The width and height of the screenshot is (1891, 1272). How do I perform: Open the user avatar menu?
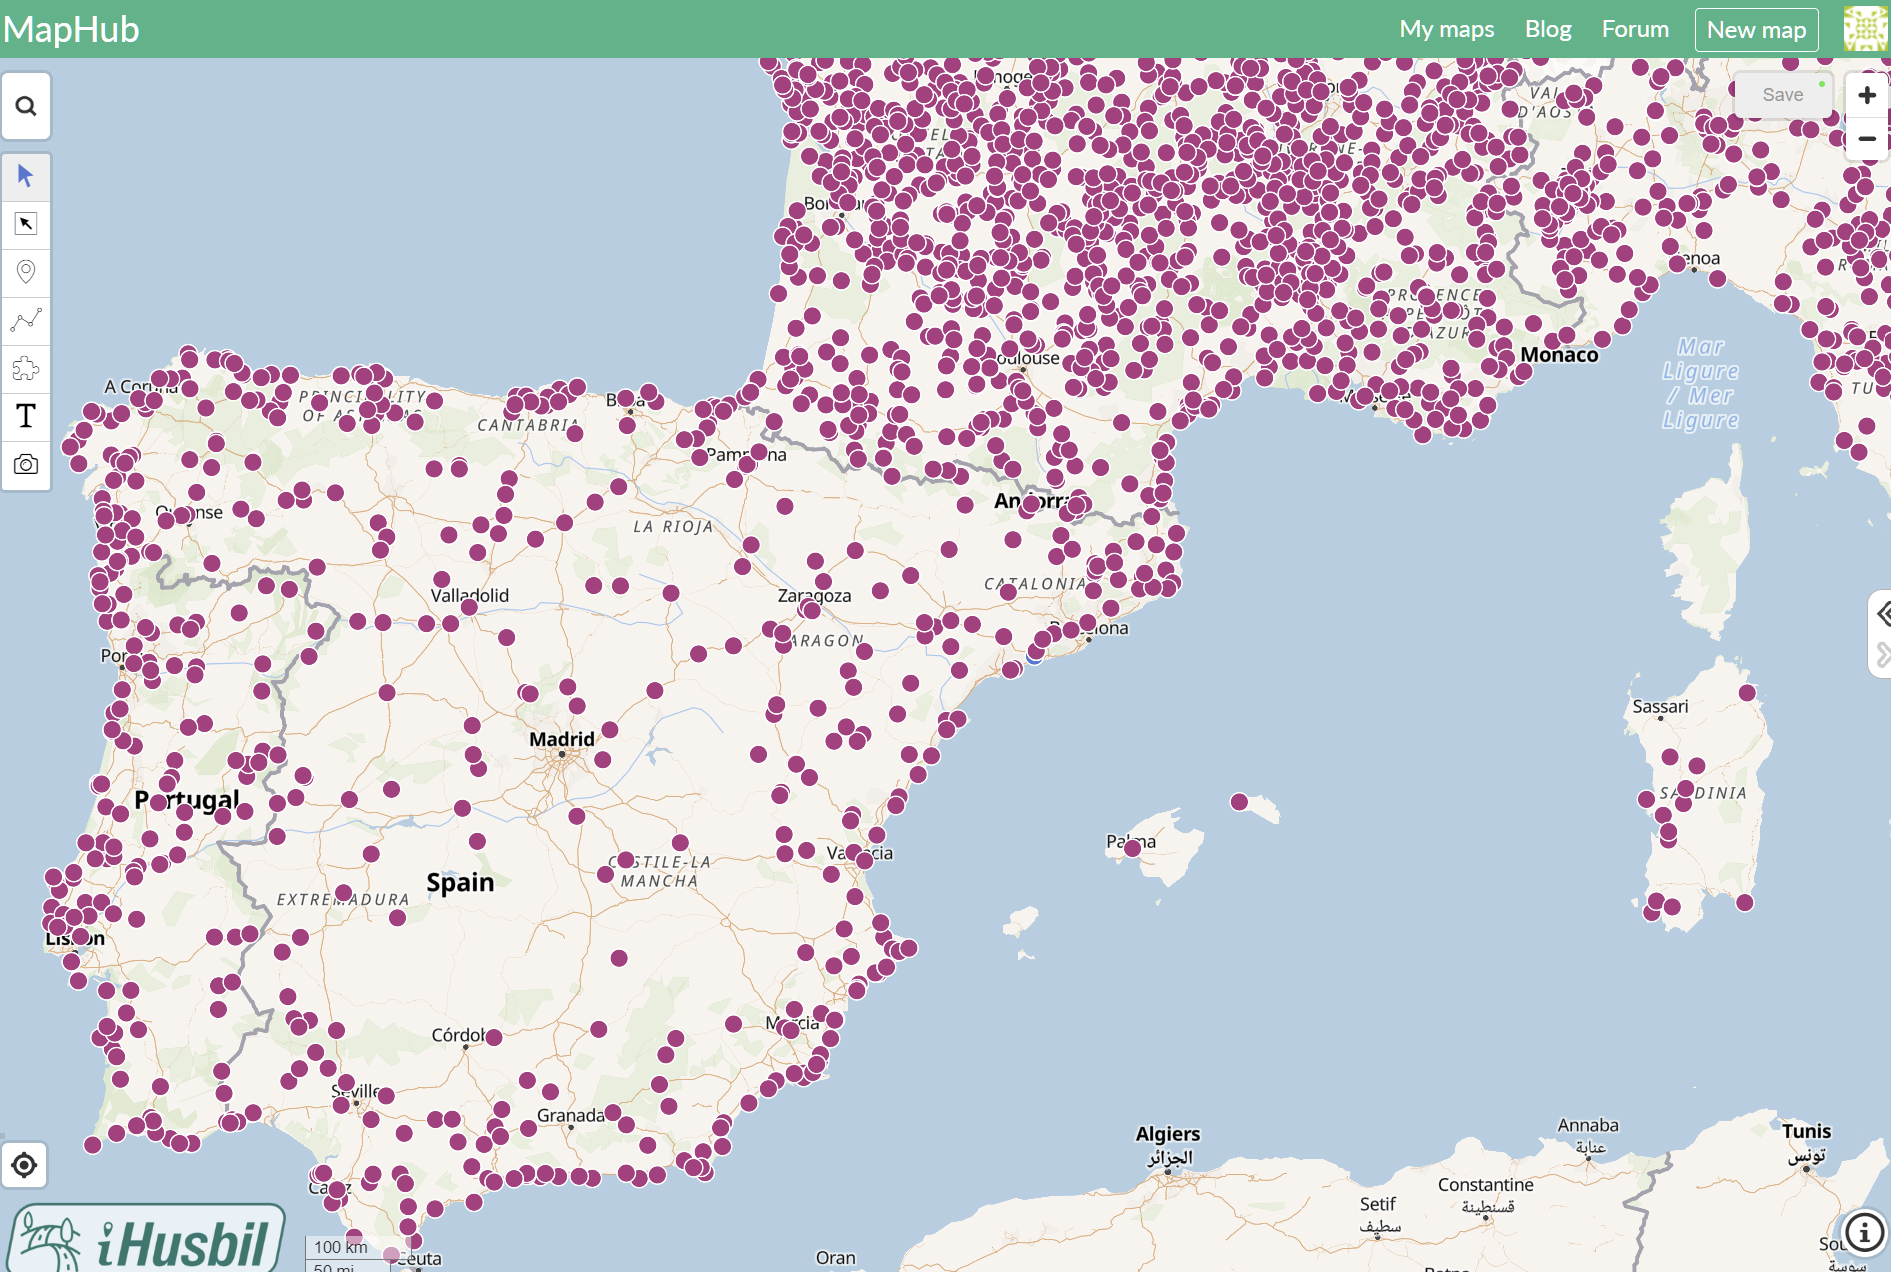[1865, 29]
